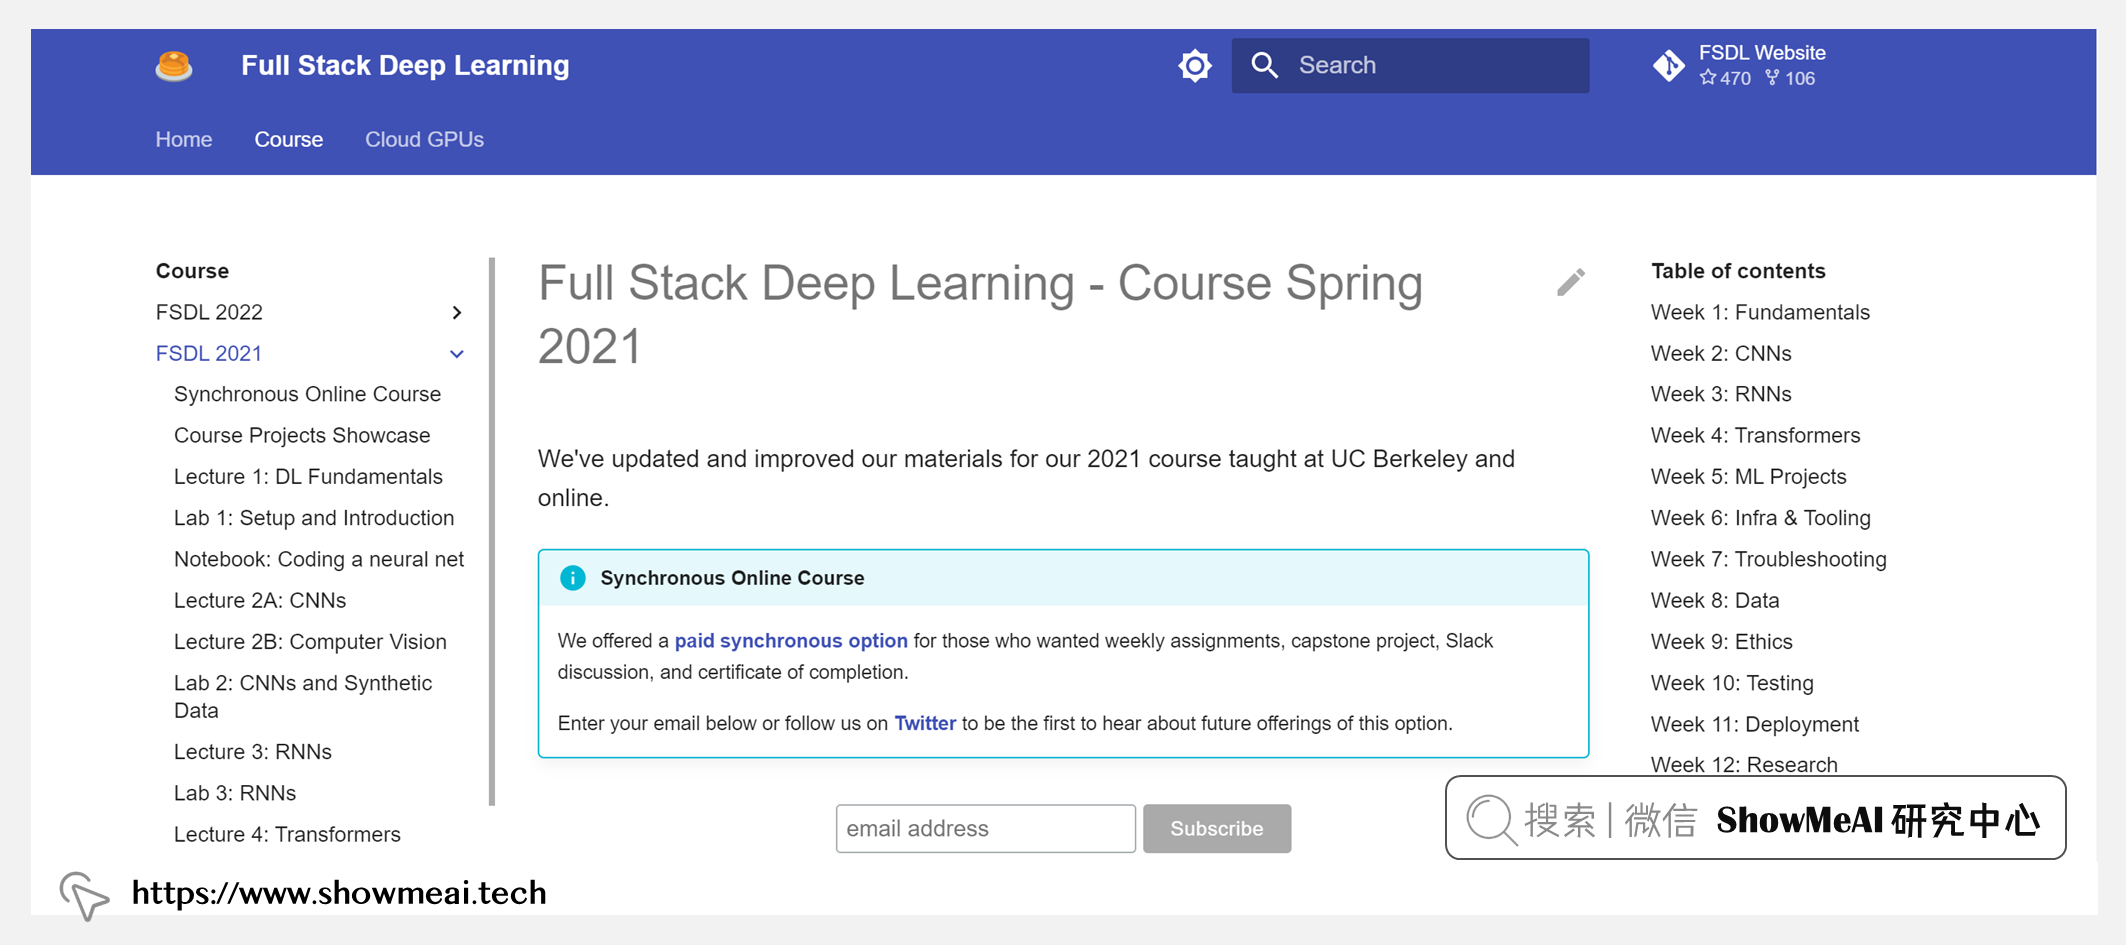Click the info icon in Synchronous Online Course box
The width and height of the screenshot is (2126, 945).
pos(573,578)
